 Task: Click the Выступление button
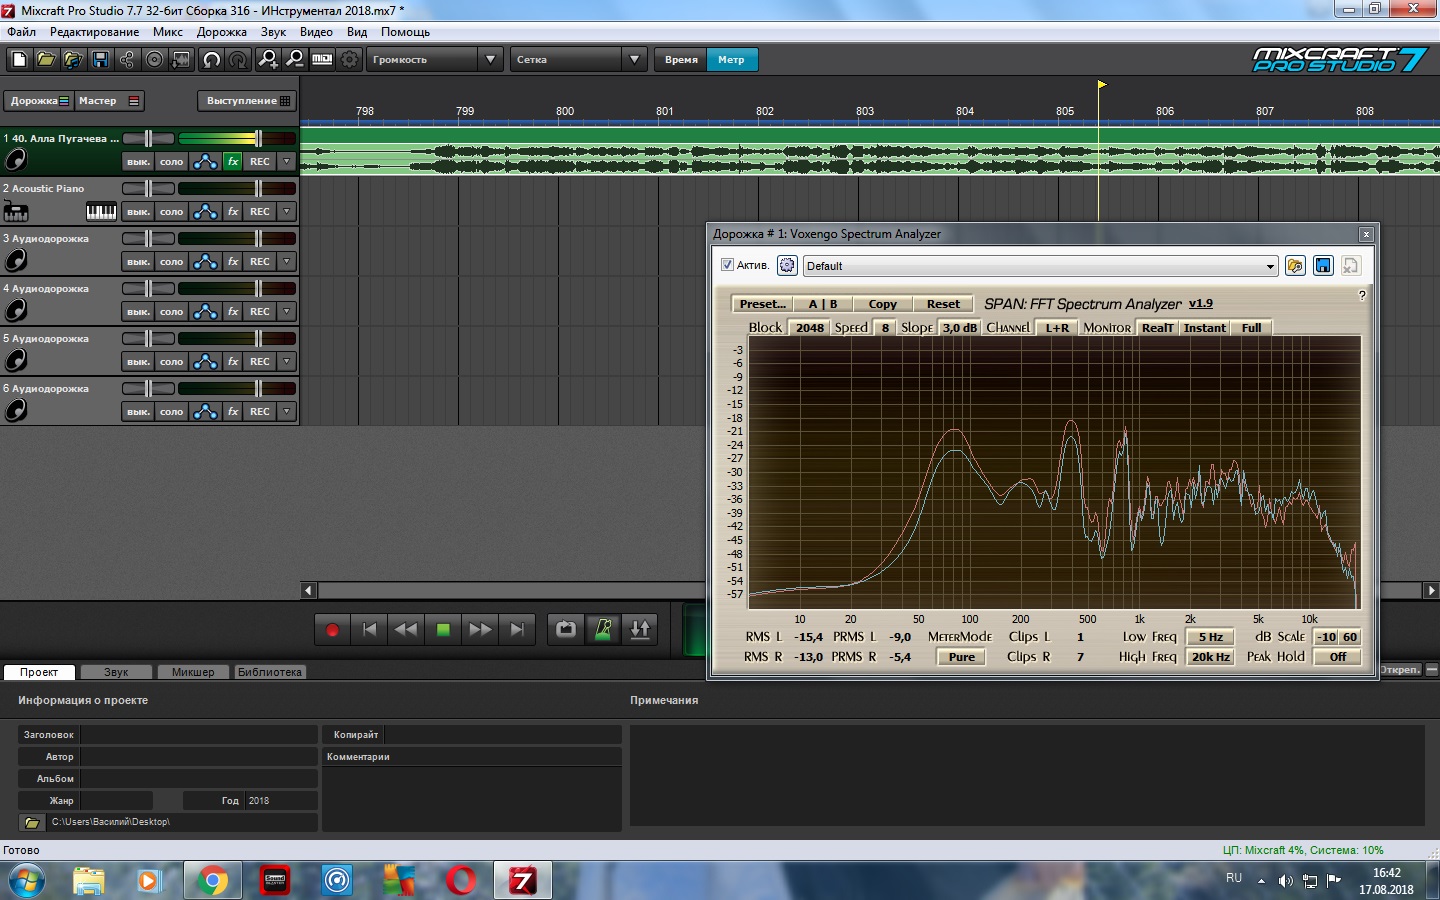click(x=247, y=101)
